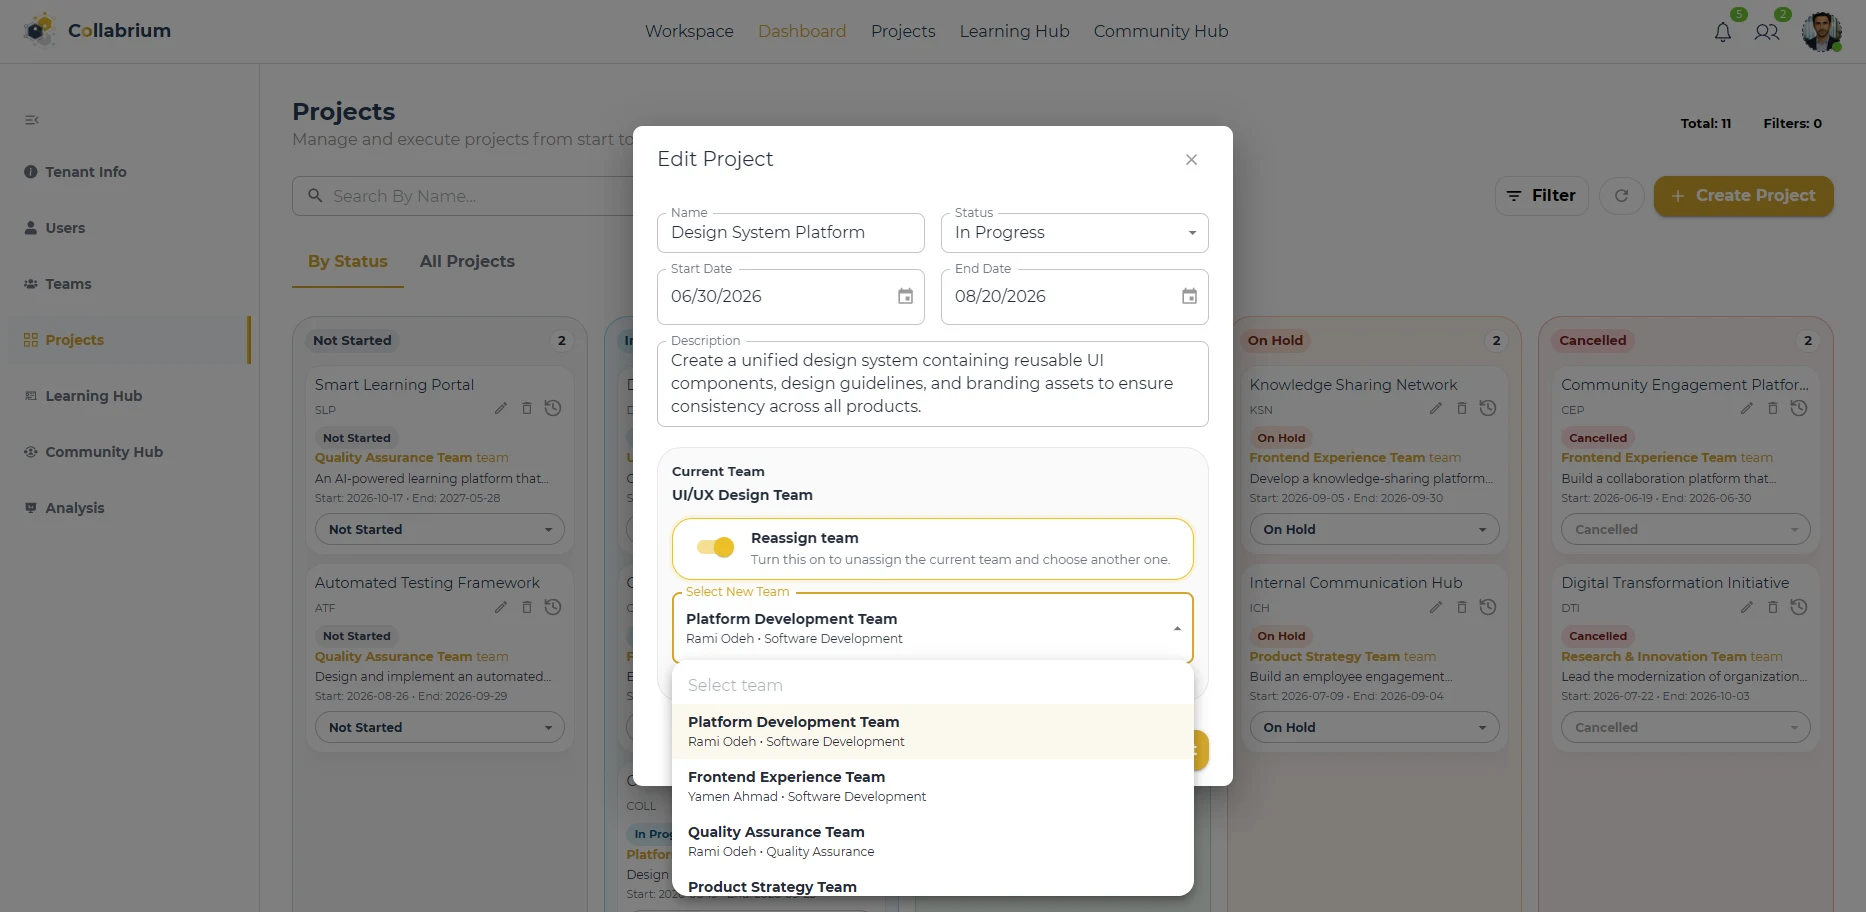The image size is (1866, 912).
Task: Open Knowledge Sharing Network status dropdown
Action: [x=1374, y=529]
